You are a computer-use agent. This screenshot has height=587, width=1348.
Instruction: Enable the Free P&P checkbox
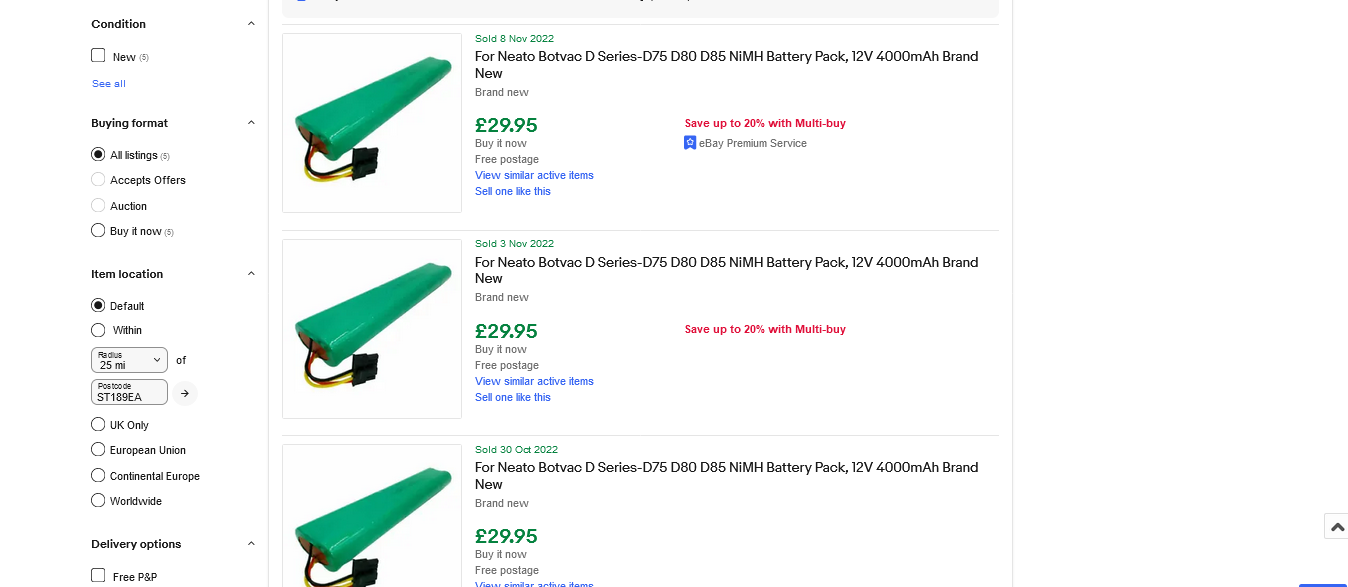click(98, 575)
